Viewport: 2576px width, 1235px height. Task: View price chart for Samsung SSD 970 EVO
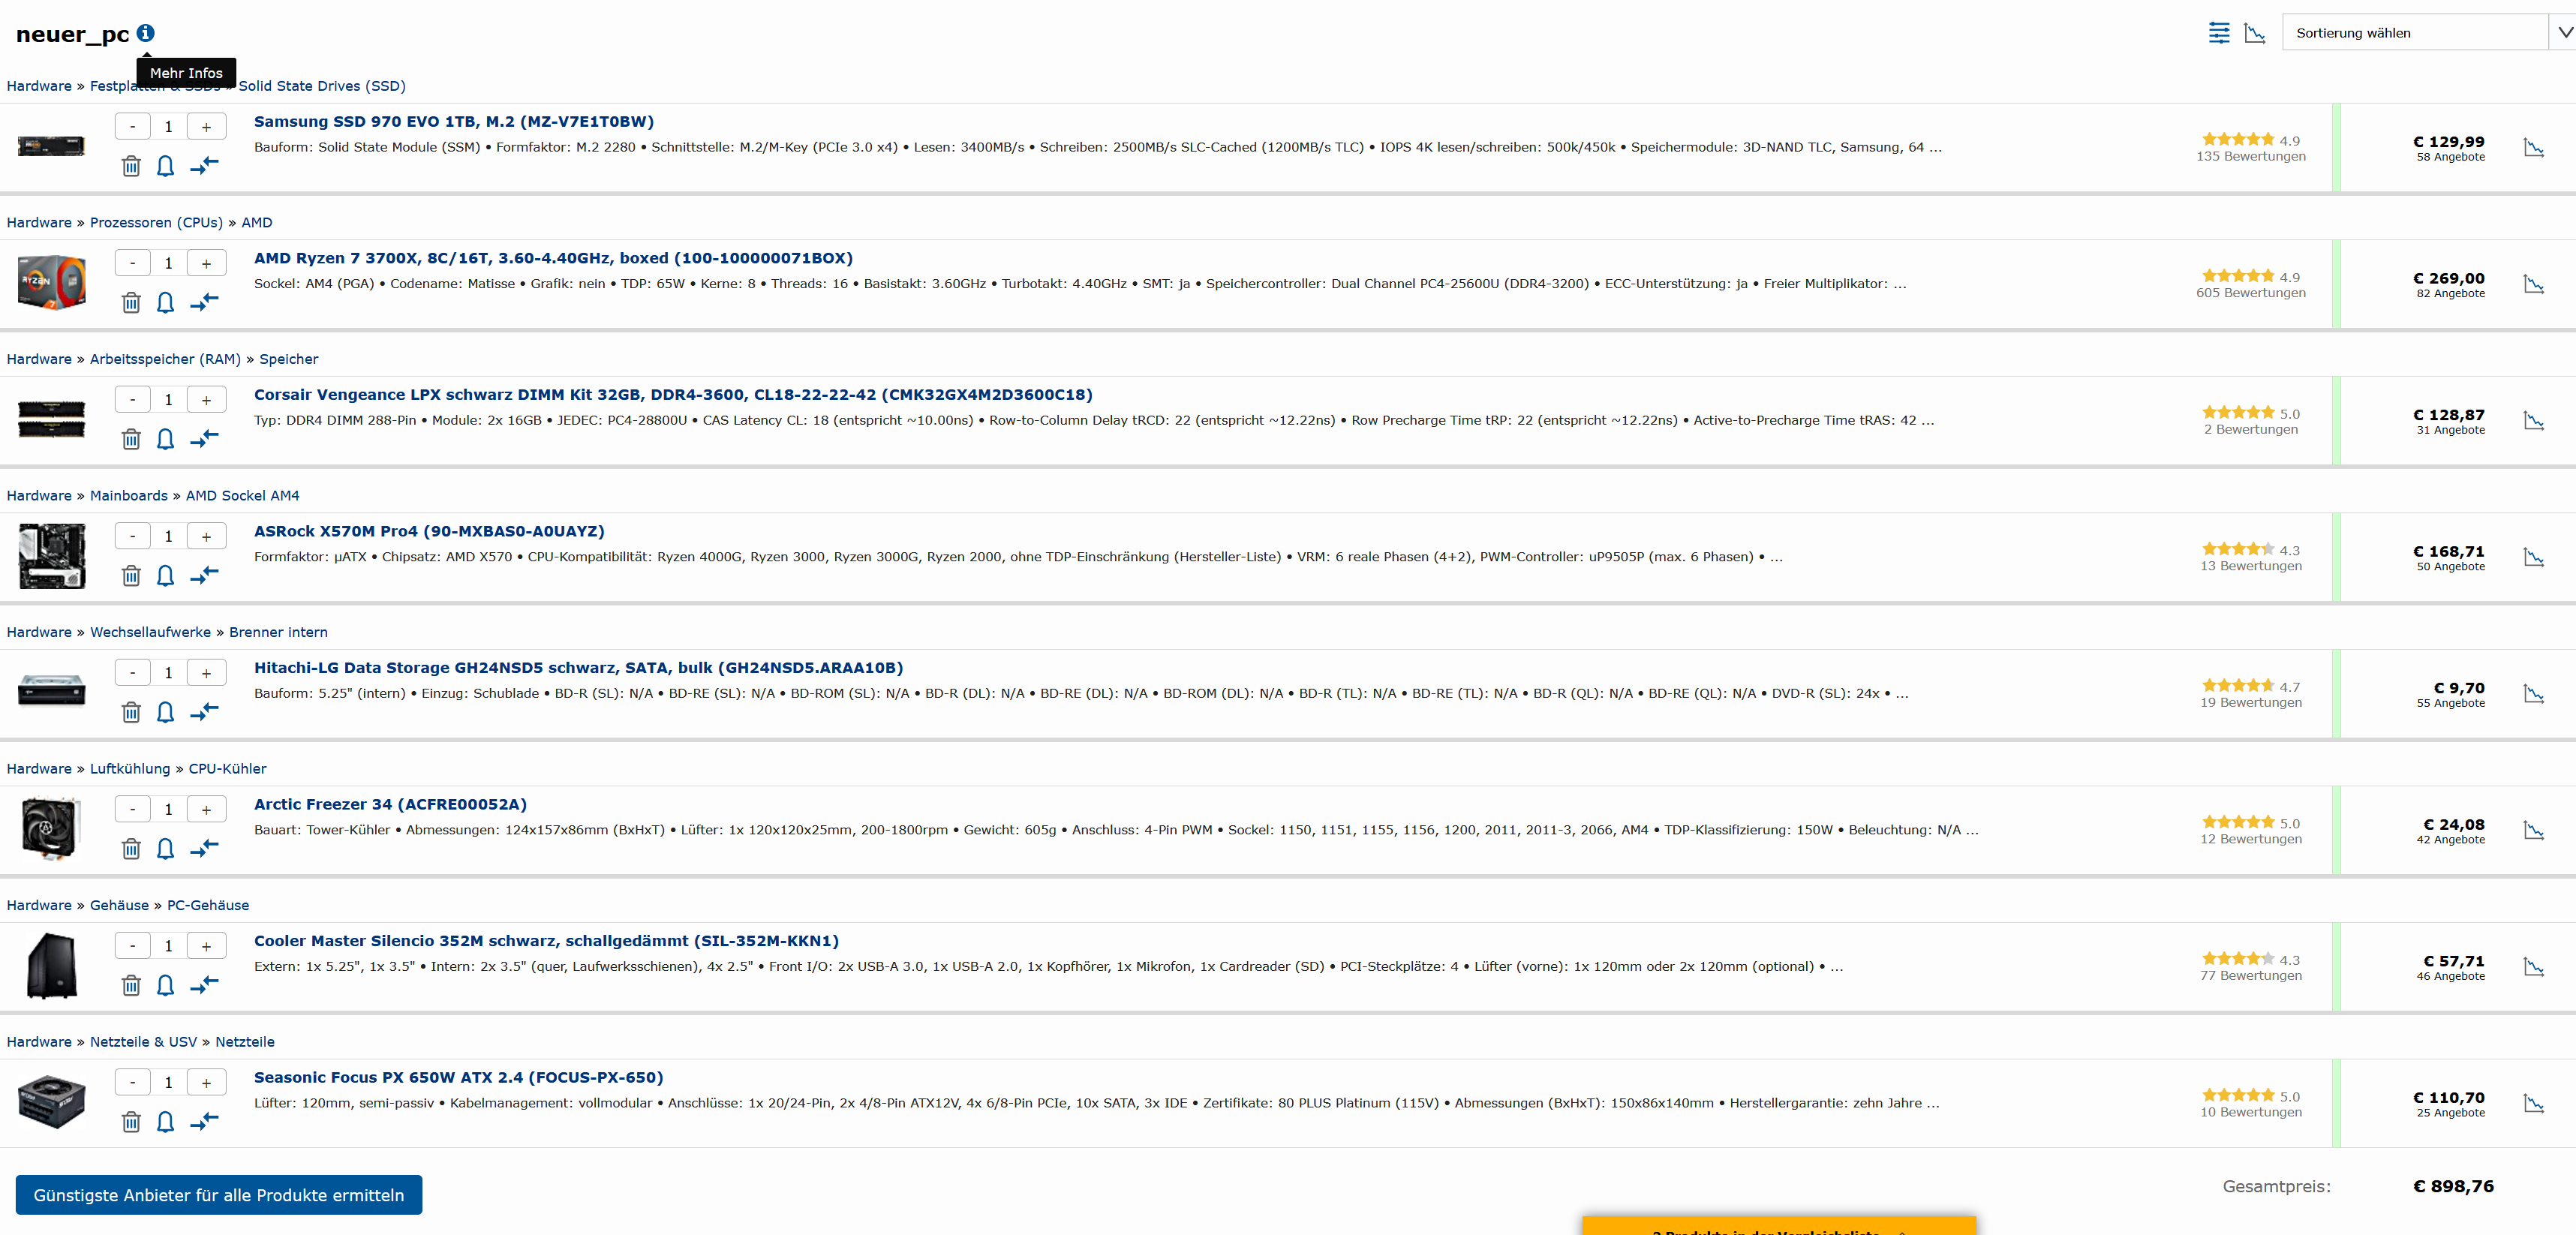[2533, 148]
